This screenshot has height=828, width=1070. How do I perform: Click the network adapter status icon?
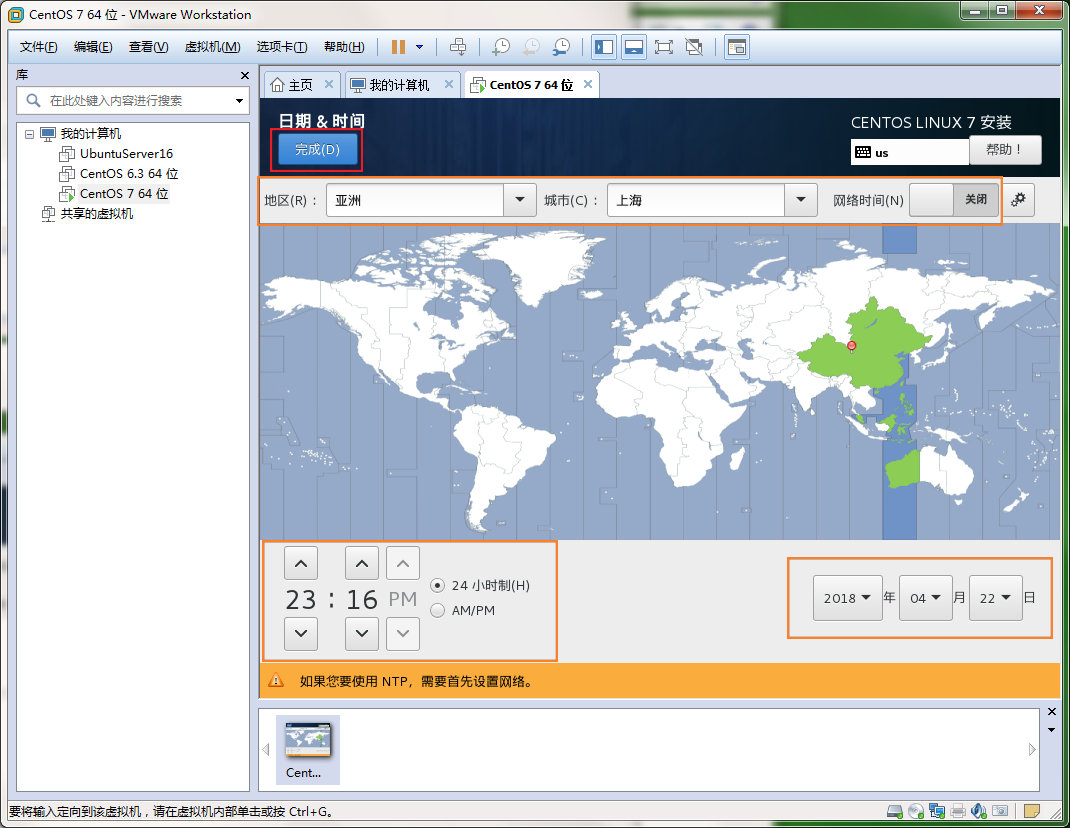click(x=937, y=811)
